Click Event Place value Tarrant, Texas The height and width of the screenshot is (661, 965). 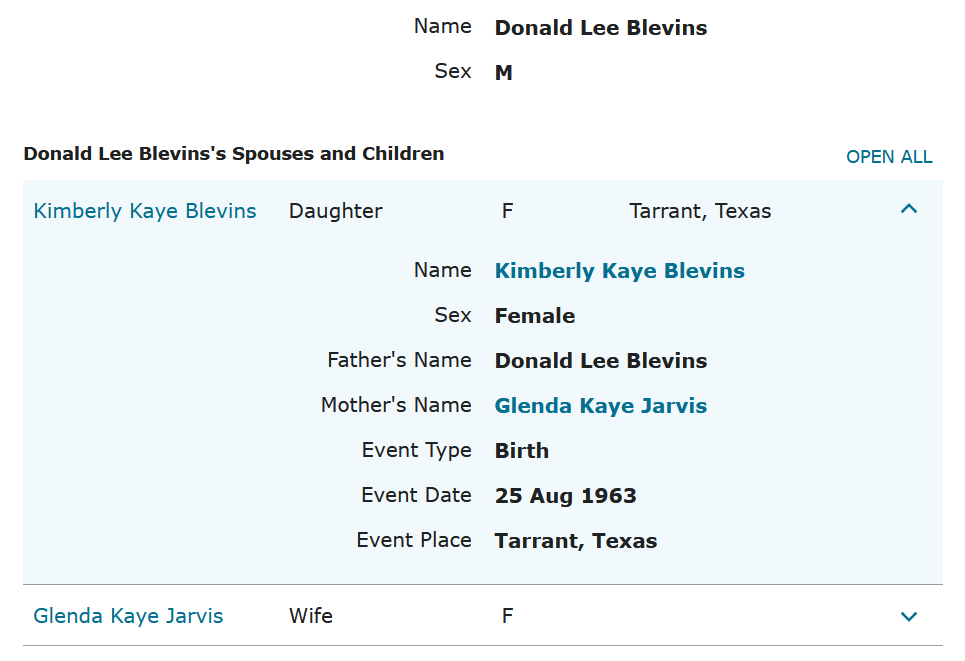575,541
